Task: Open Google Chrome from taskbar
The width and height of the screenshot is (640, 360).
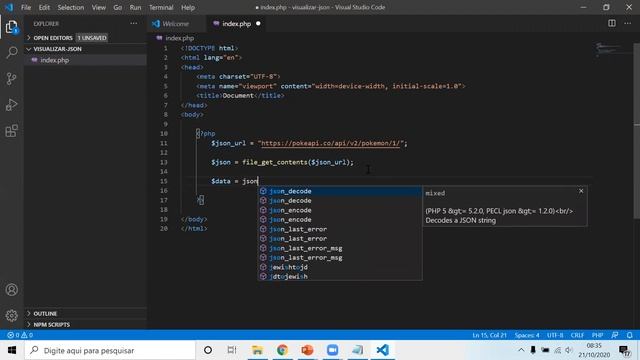Action: (282, 350)
